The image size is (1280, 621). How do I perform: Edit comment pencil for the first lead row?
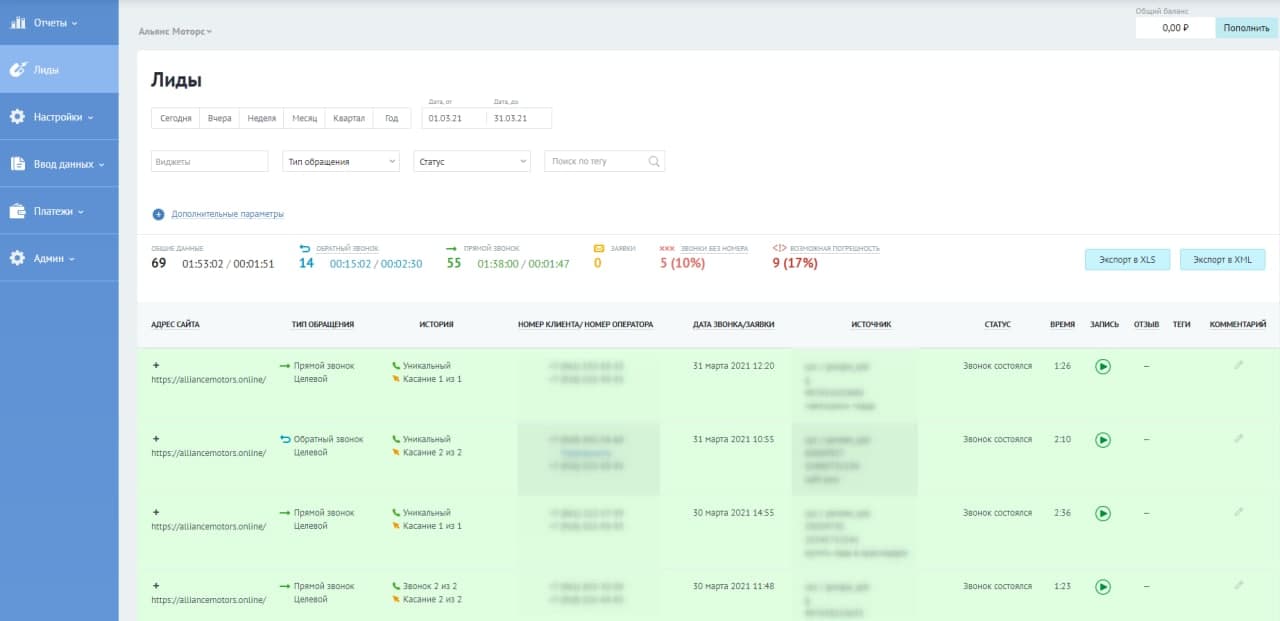click(1239, 366)
